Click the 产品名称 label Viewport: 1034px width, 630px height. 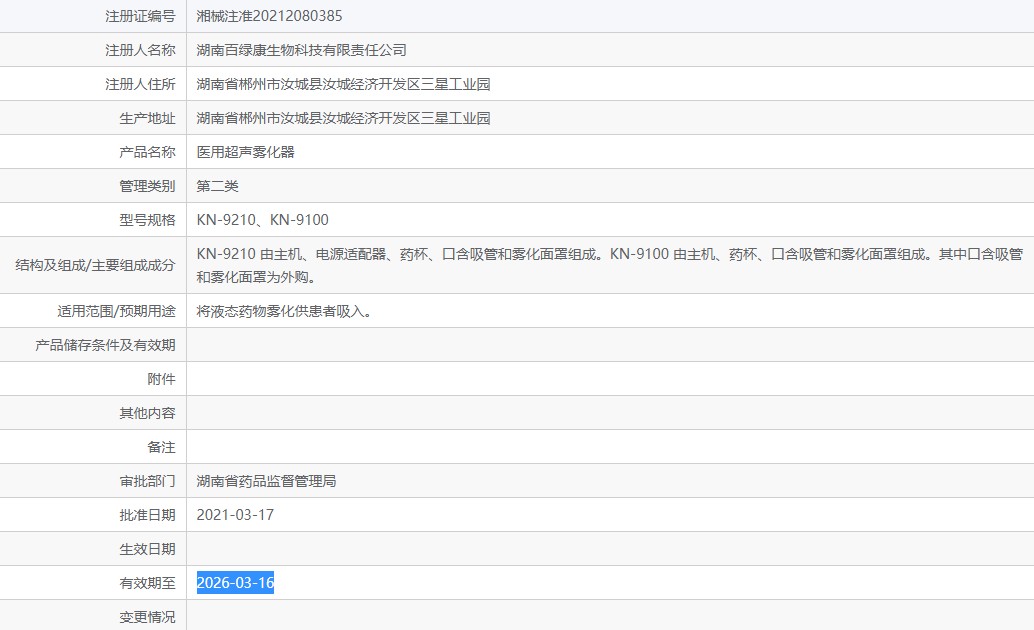147,152
